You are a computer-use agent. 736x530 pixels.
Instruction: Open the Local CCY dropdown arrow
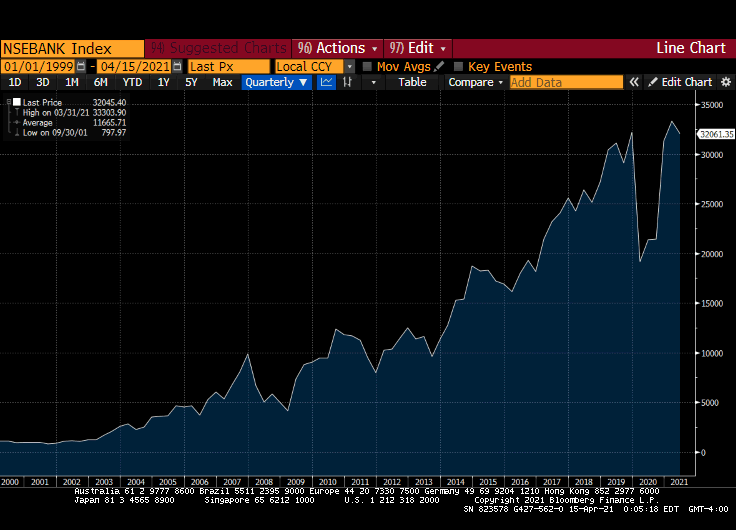349,66
